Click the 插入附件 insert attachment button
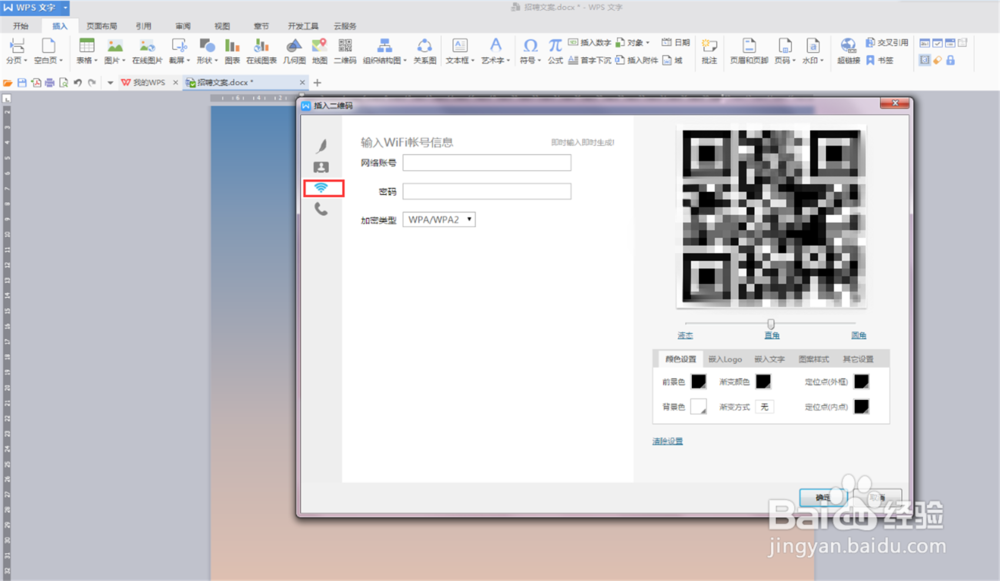The height and width of the screenshot is (581, 1000). point(636,61)
